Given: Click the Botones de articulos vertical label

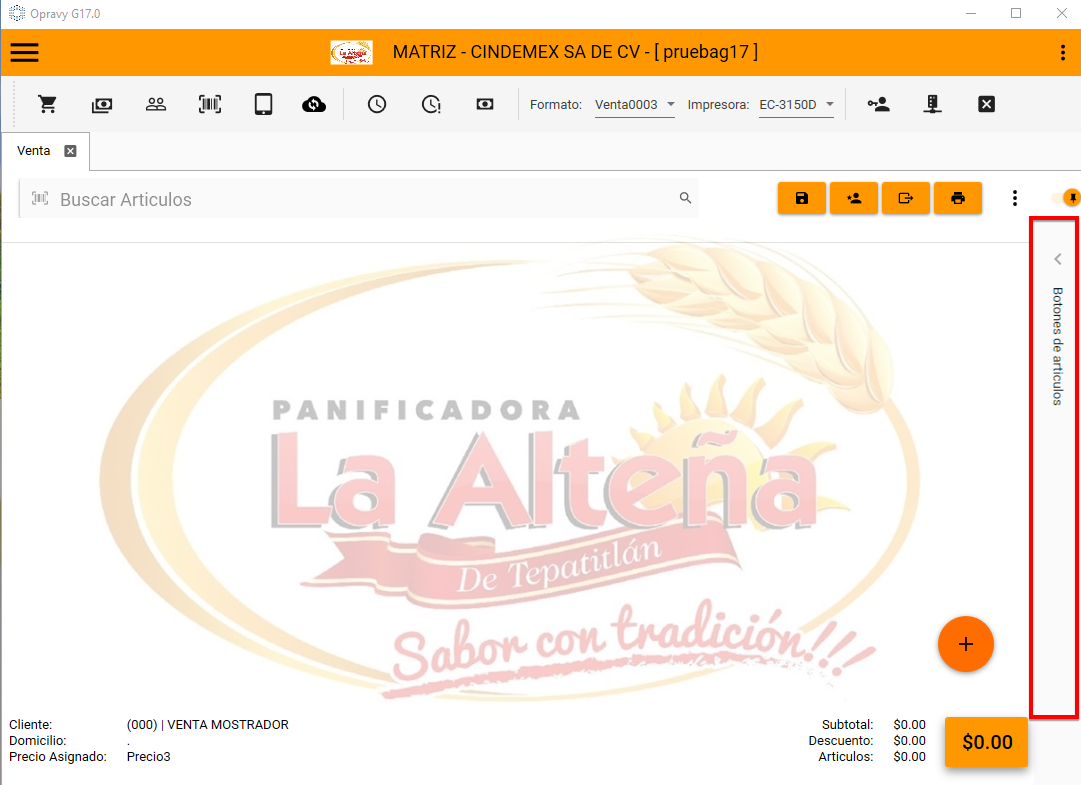Looking at the screenshot, I should 1058,346.
